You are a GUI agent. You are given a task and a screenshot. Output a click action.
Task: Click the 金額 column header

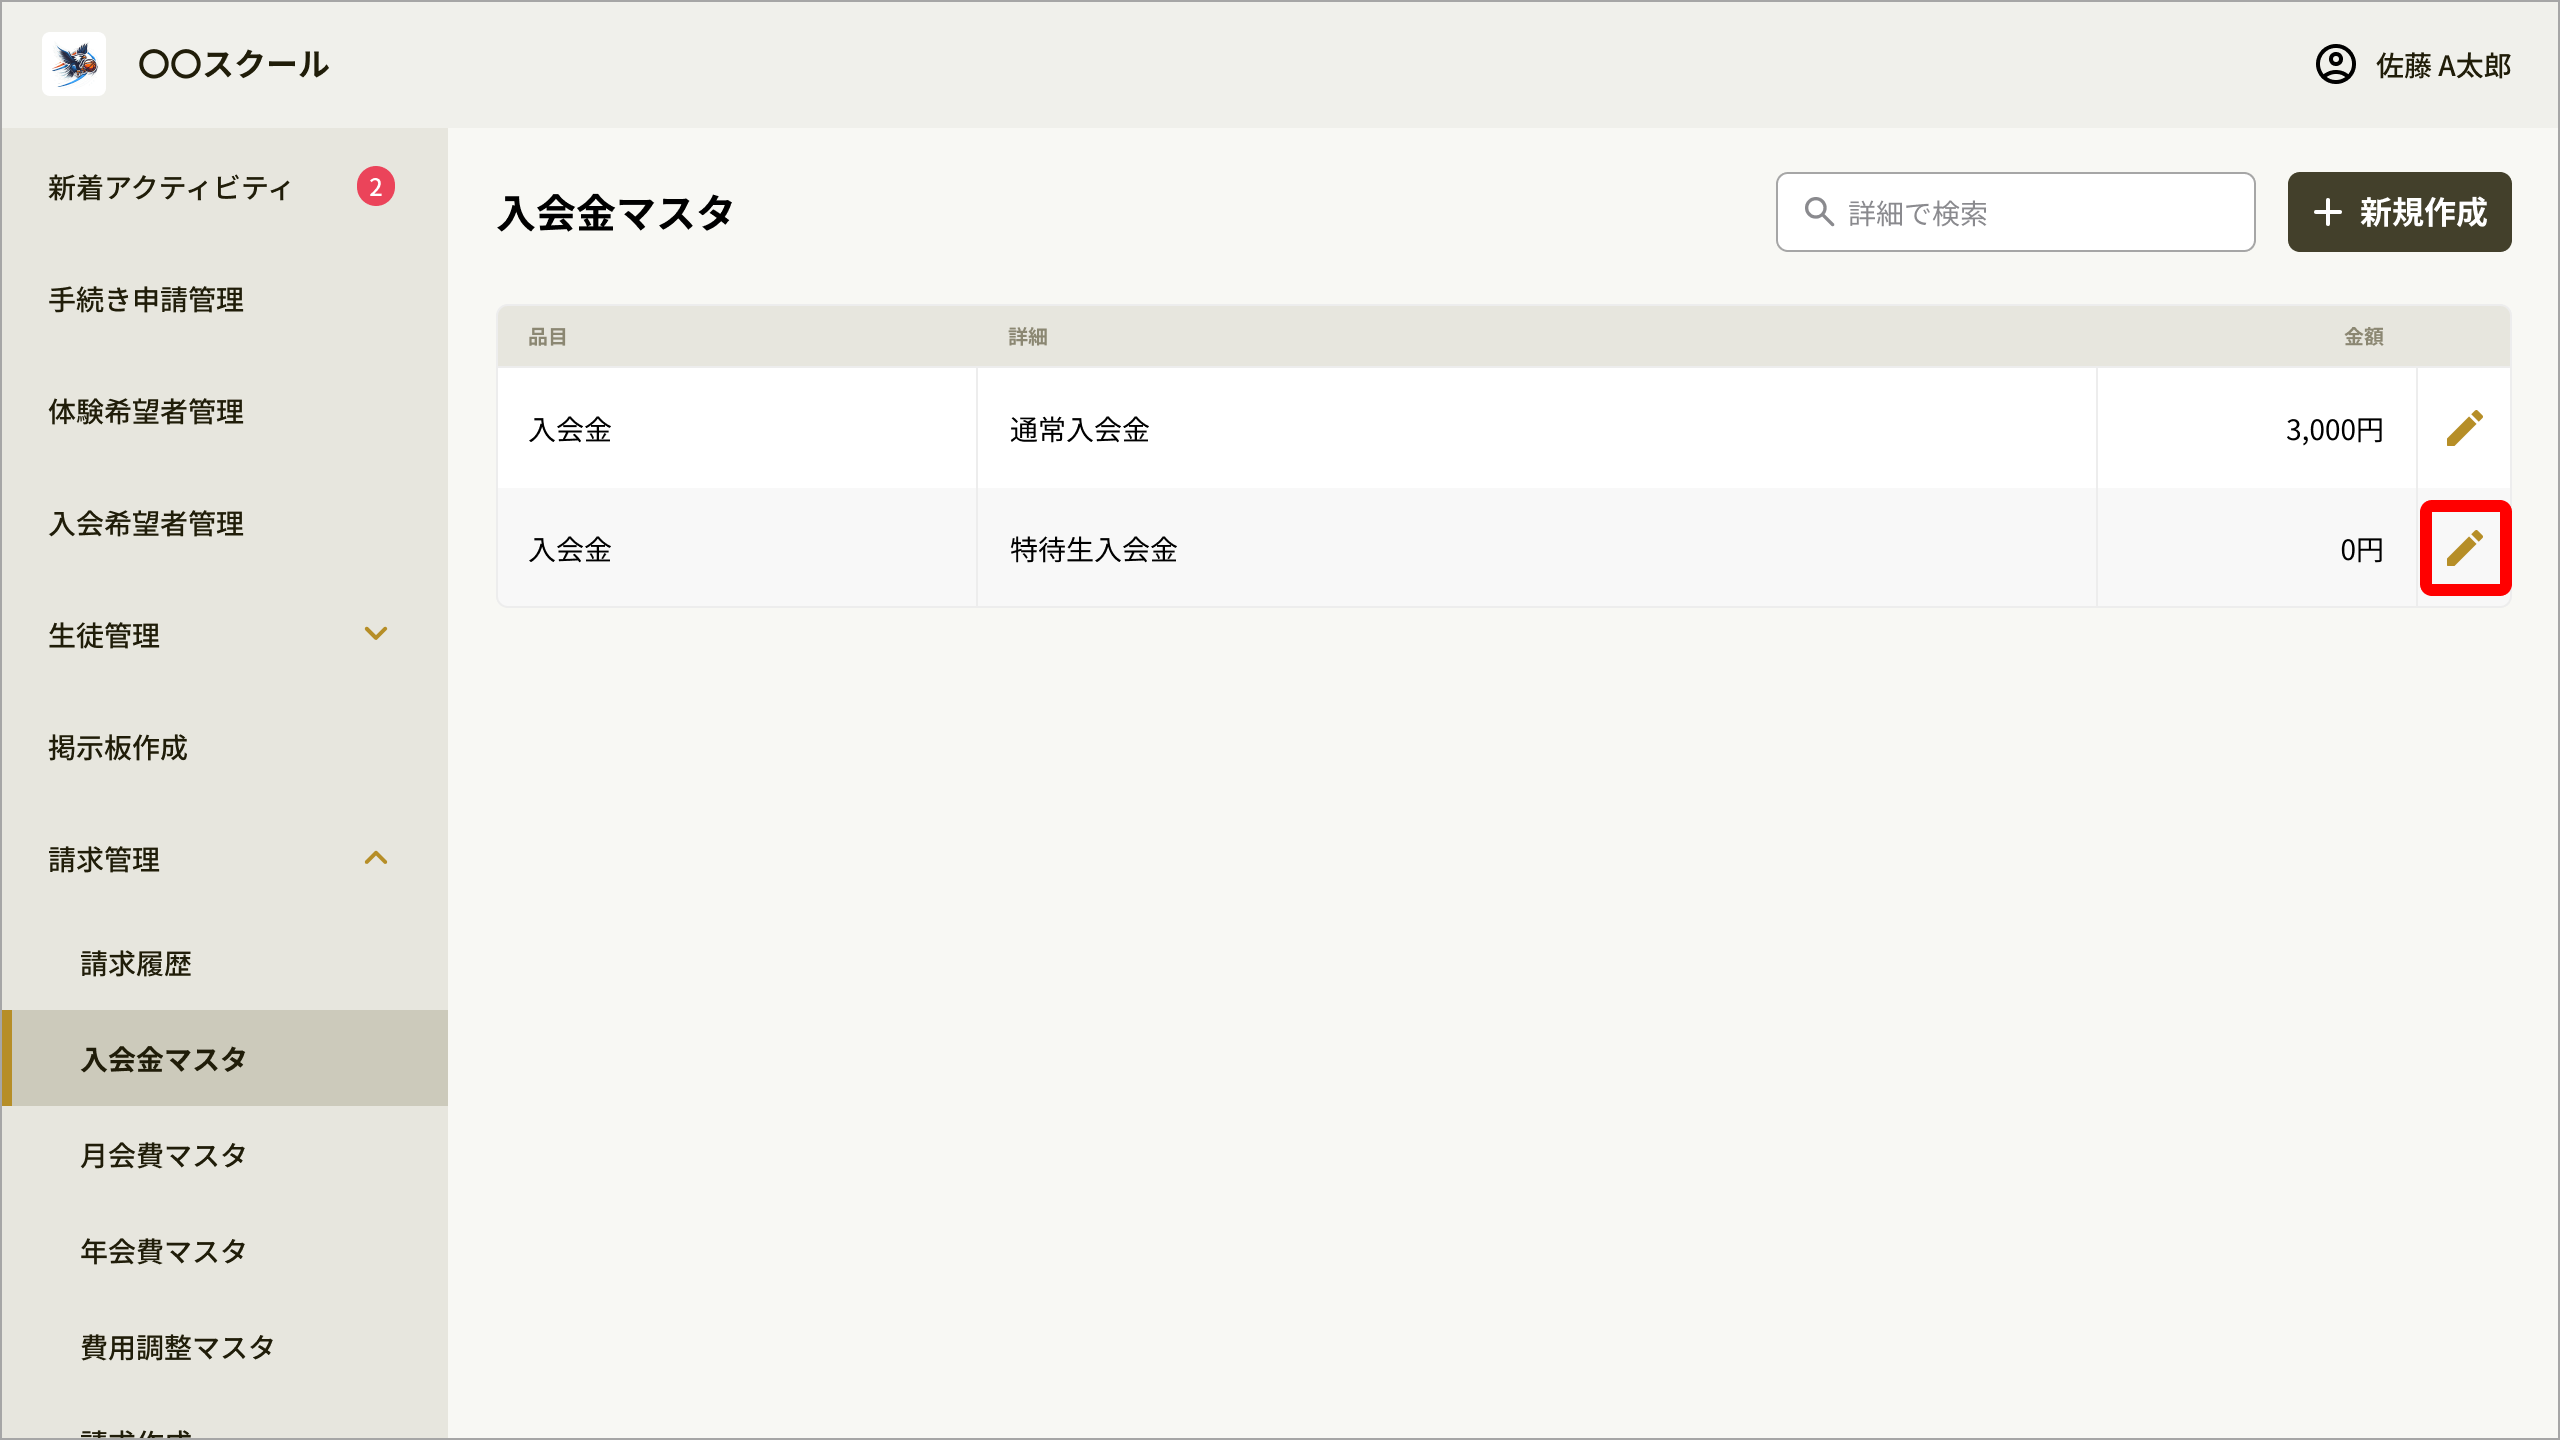(2363, 337)
